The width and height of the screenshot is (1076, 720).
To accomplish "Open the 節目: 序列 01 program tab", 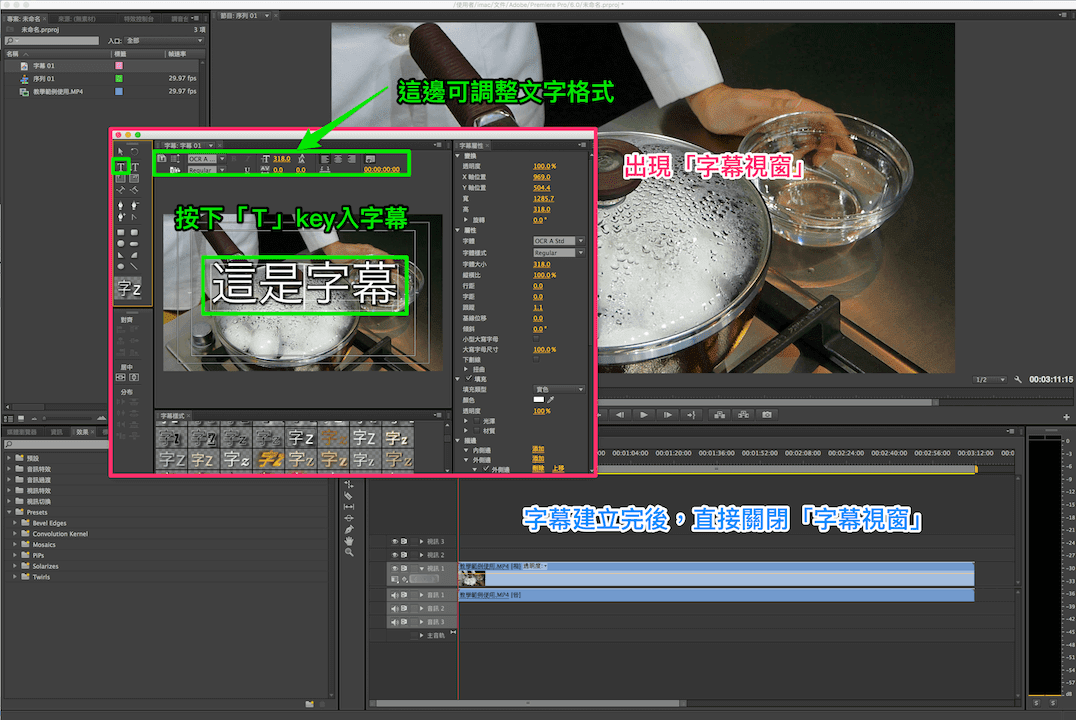I will tap(239, 15).
